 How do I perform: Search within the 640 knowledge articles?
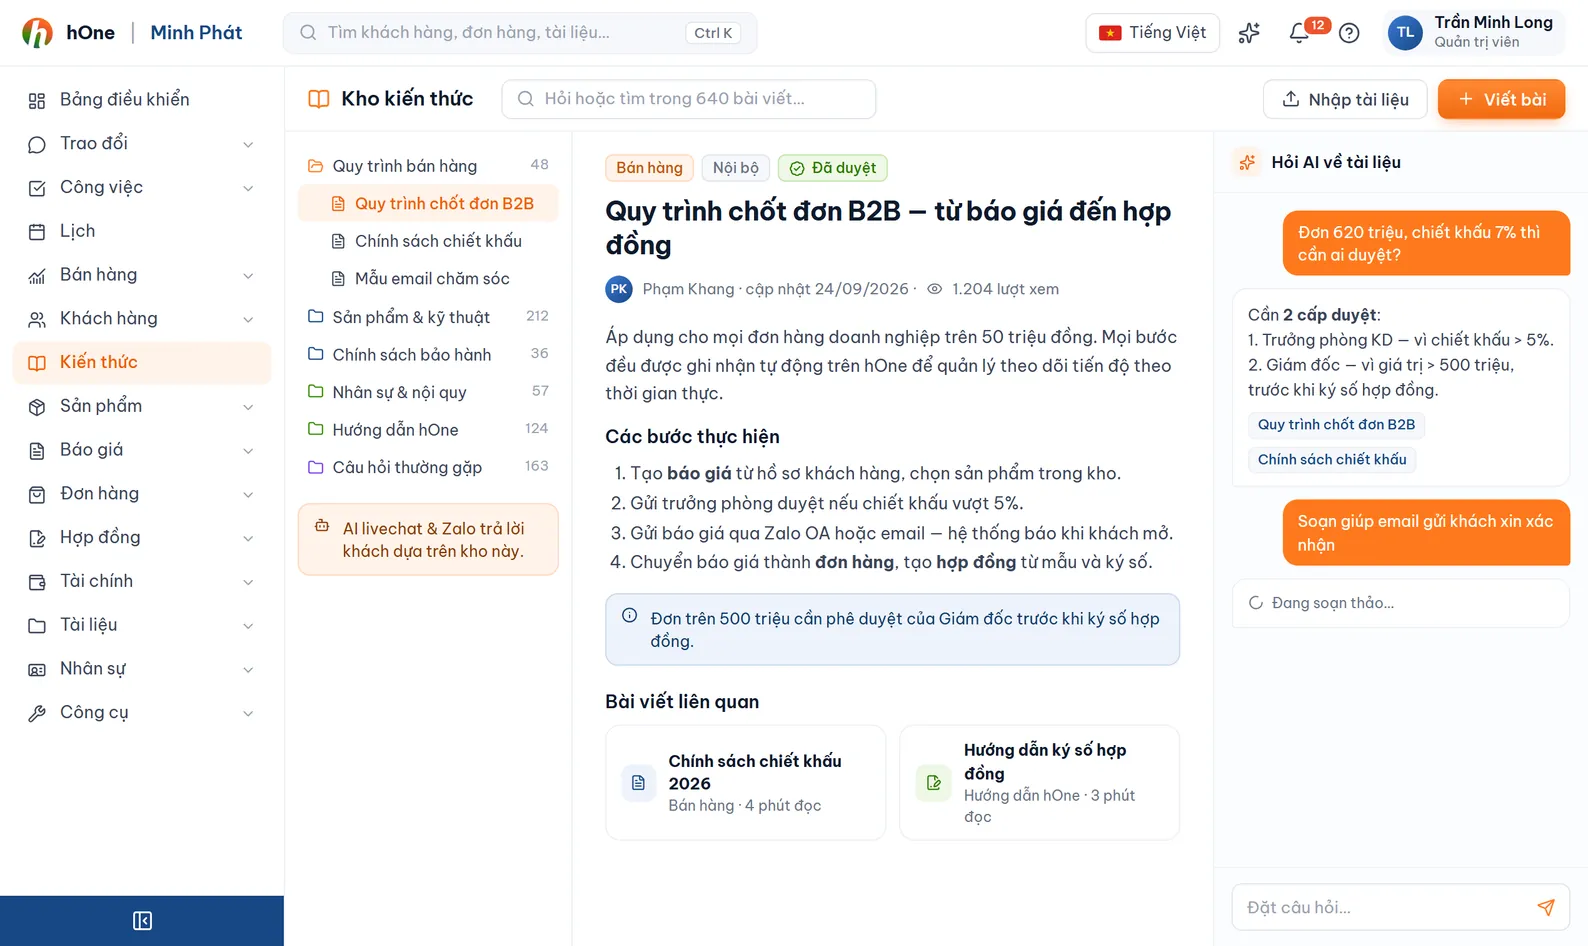point(689,99)
